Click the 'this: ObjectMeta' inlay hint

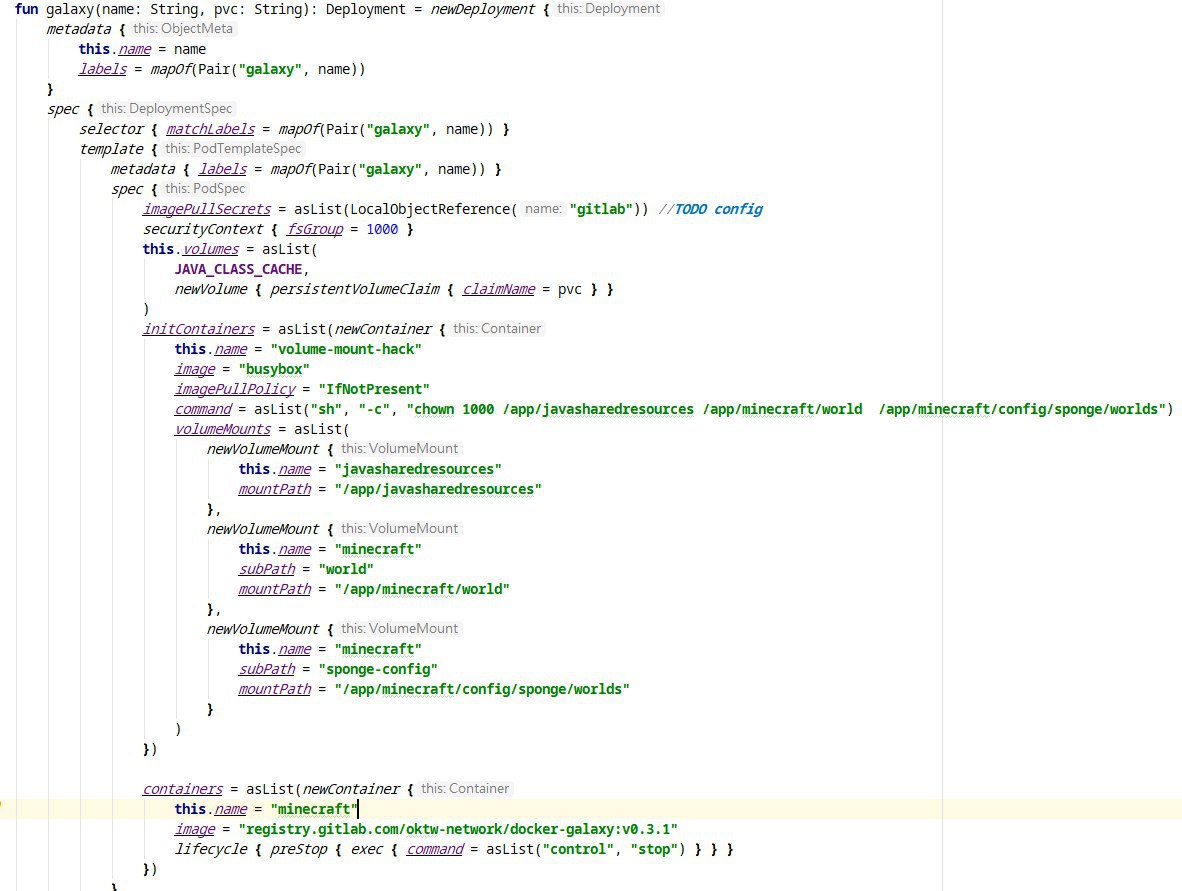[182, 29]
